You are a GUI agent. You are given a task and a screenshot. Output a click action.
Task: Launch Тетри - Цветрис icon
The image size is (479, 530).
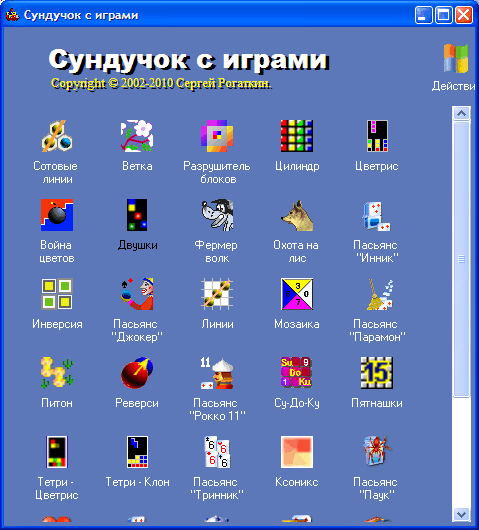(x=57, y=452)
